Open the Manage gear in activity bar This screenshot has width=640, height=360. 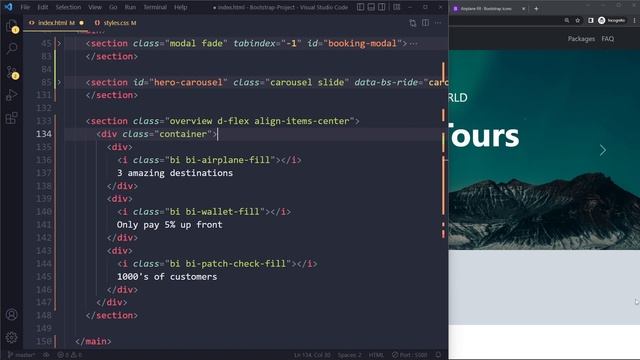point(11,338)
